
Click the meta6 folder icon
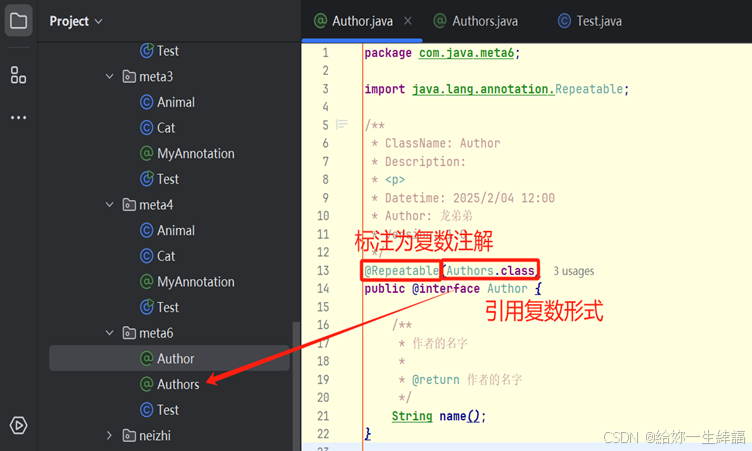pyautogui.click(x=129, y=332)
